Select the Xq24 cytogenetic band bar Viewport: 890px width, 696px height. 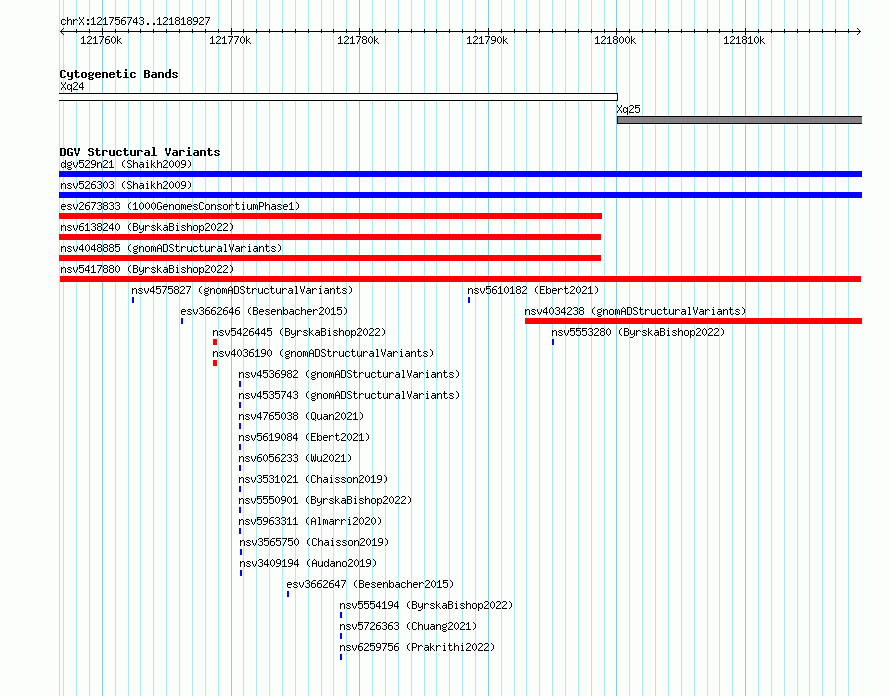click(x=338, y=97)
